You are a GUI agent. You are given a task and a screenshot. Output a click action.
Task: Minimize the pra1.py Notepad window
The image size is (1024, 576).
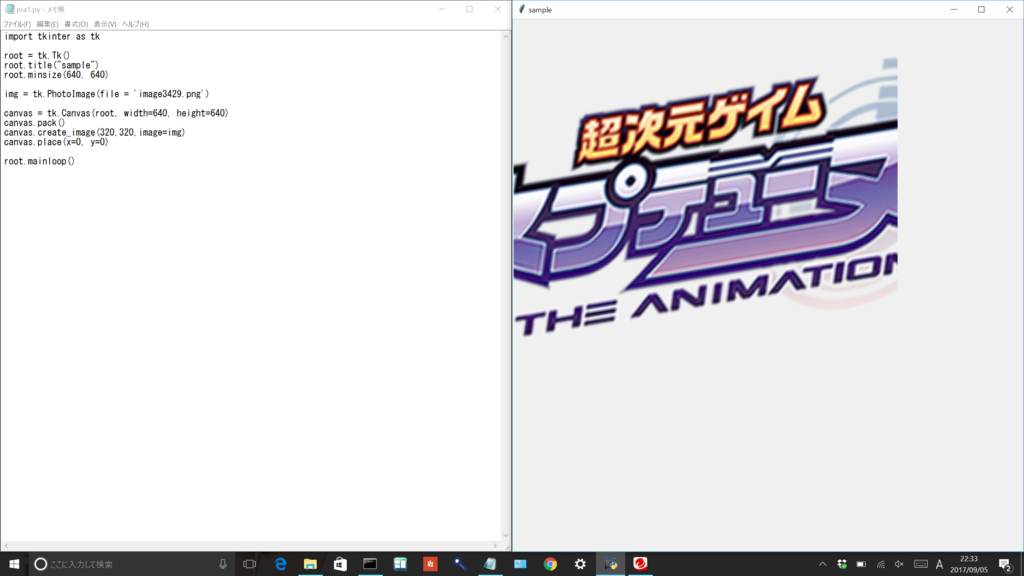tap(441, 9)
